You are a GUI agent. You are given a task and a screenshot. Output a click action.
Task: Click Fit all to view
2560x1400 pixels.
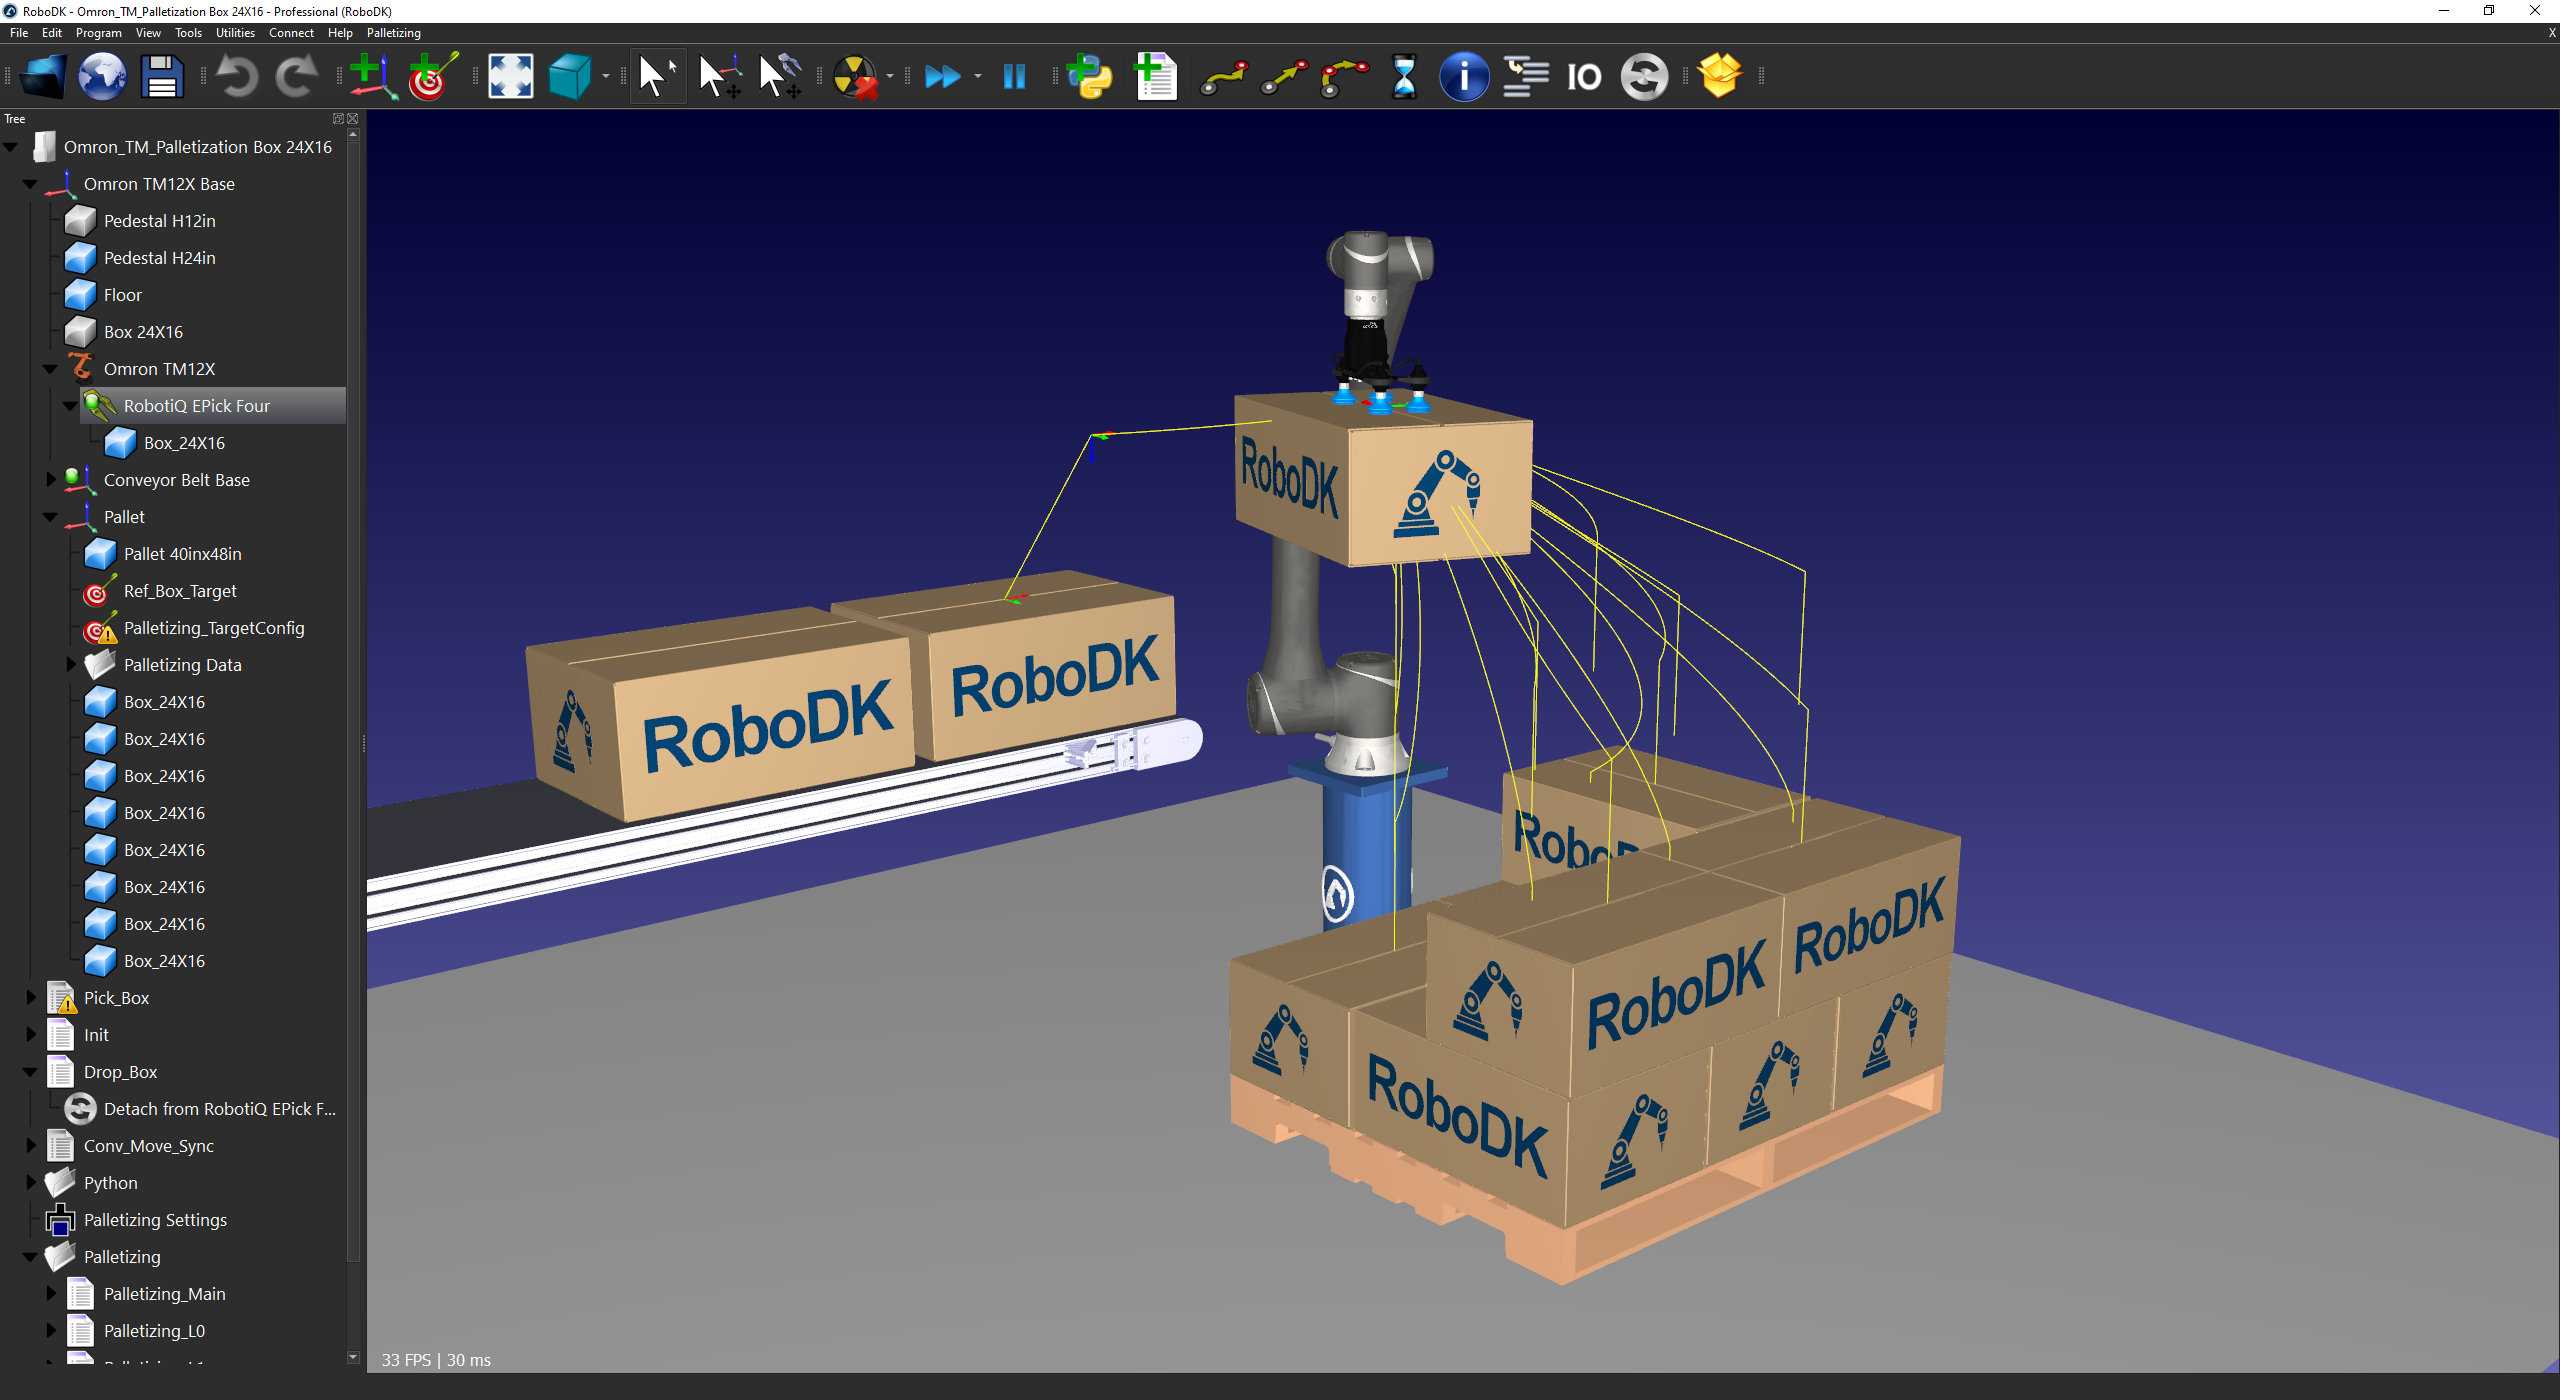click(x=510, y=77)
